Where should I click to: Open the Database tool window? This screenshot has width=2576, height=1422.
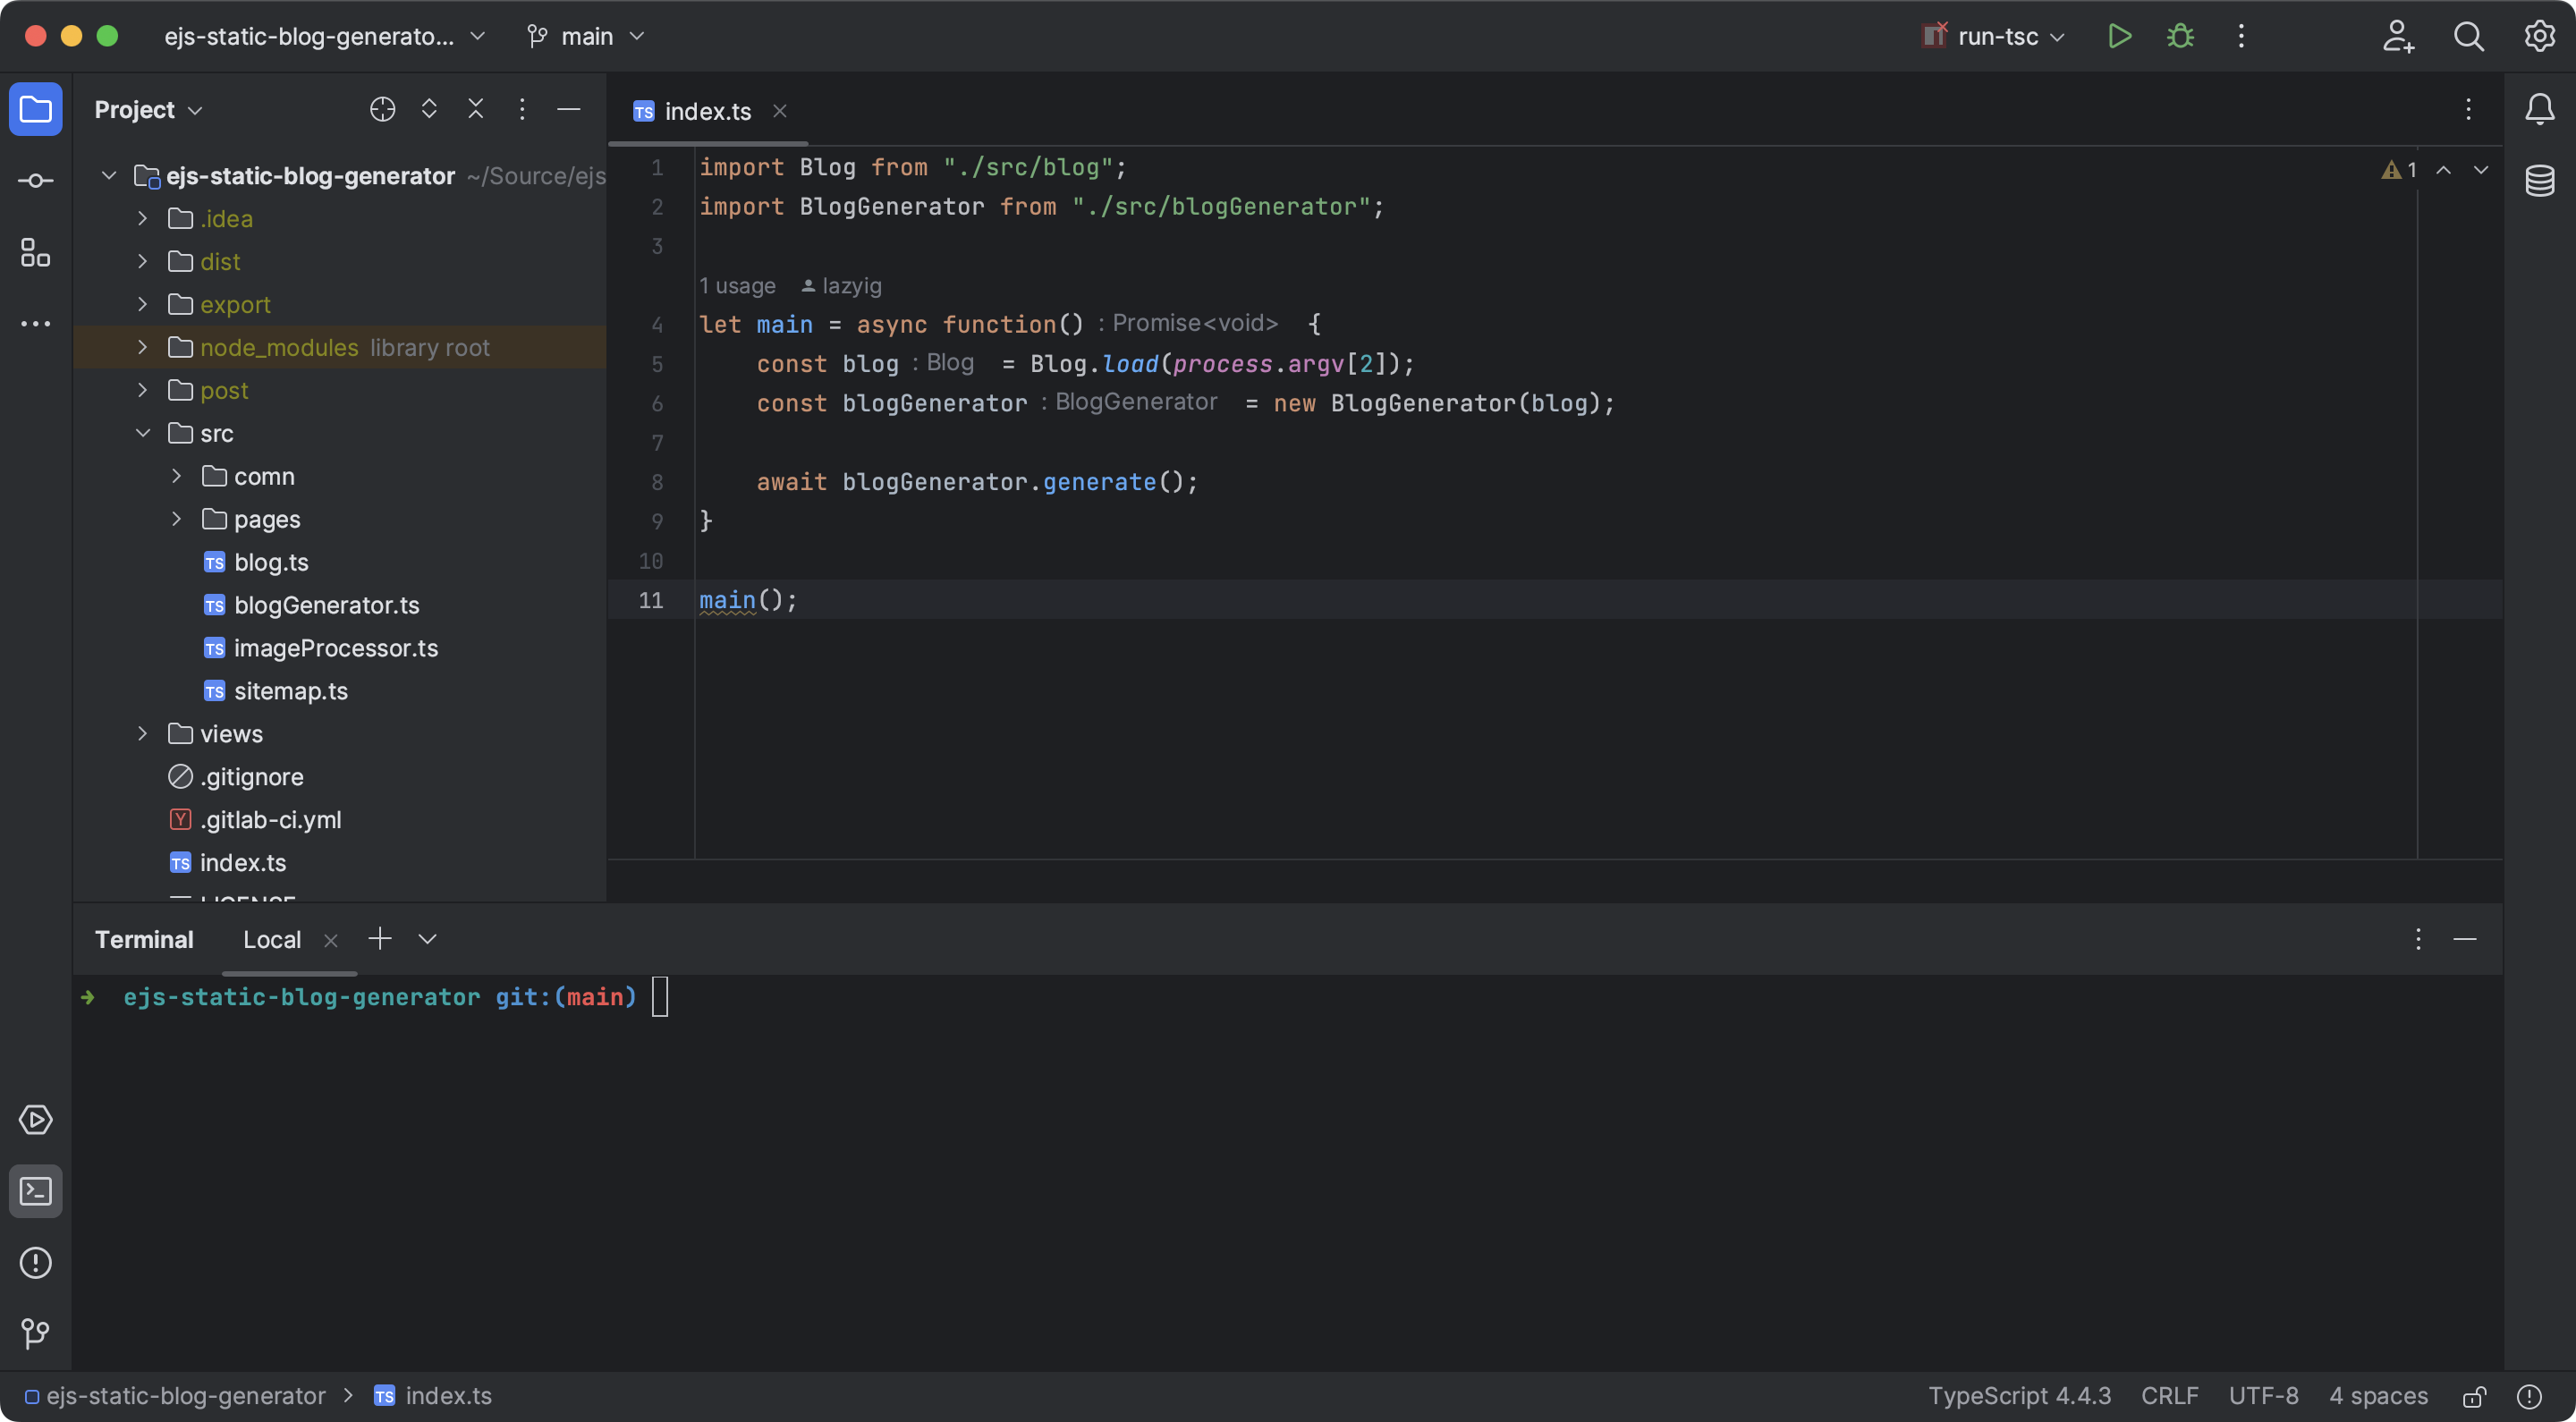(2539, 181)
